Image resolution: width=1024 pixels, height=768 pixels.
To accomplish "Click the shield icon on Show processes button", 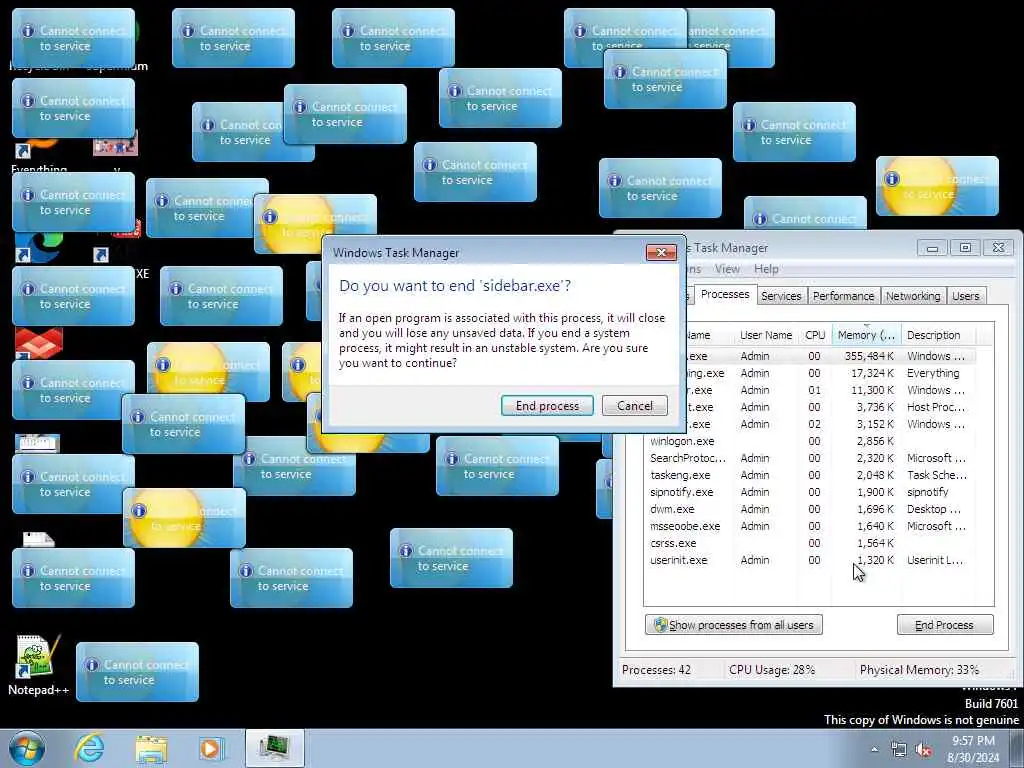I will tap(660, 625).
